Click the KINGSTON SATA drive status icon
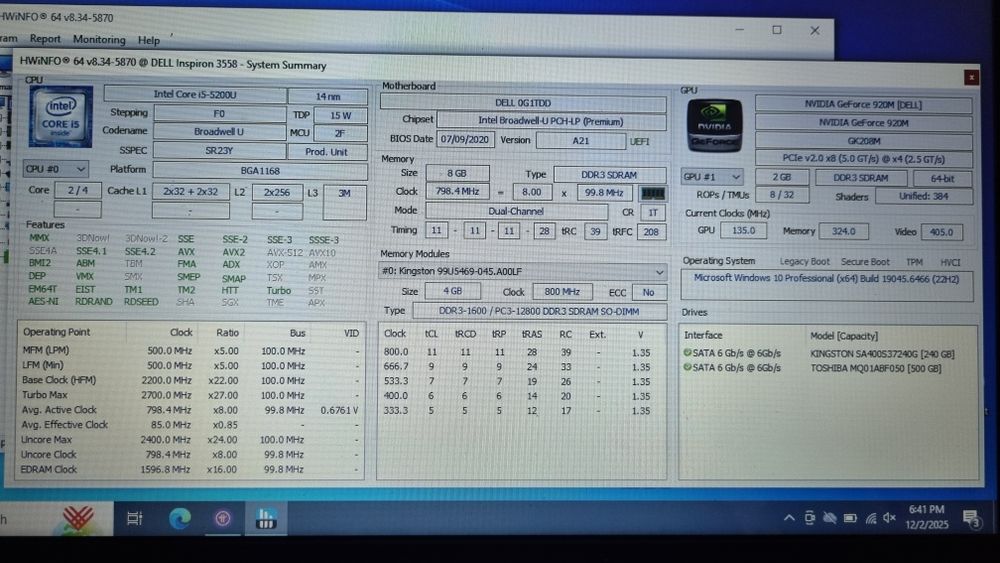Viewport: 1000px width, 563px height. coord(687,353)
